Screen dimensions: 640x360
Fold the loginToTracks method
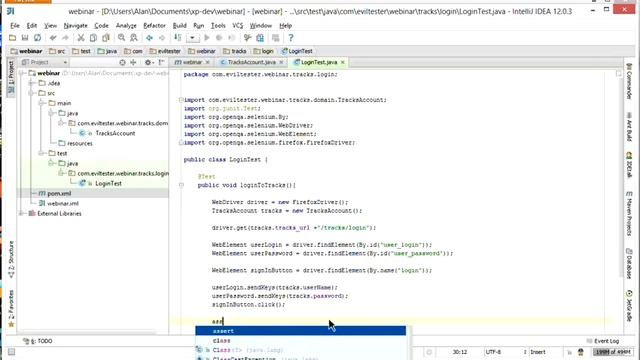click(181, 185)
